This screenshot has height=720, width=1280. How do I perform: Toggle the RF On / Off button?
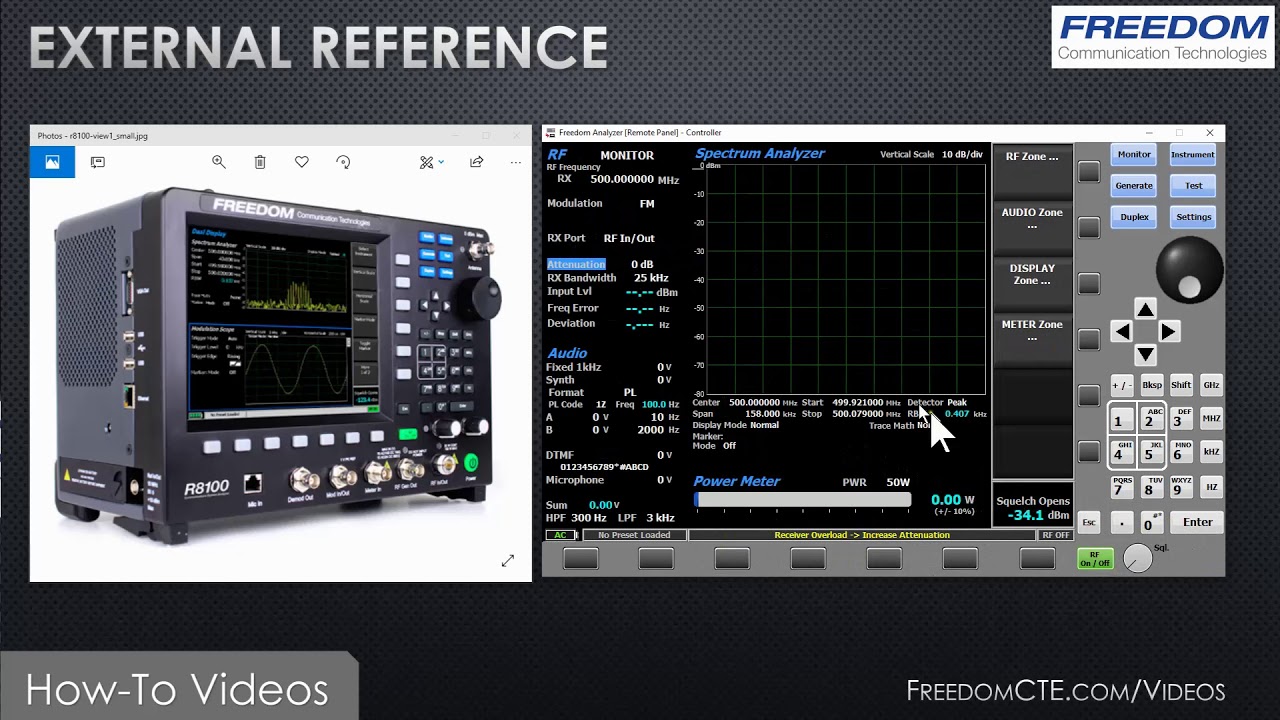coord(1094,559)
